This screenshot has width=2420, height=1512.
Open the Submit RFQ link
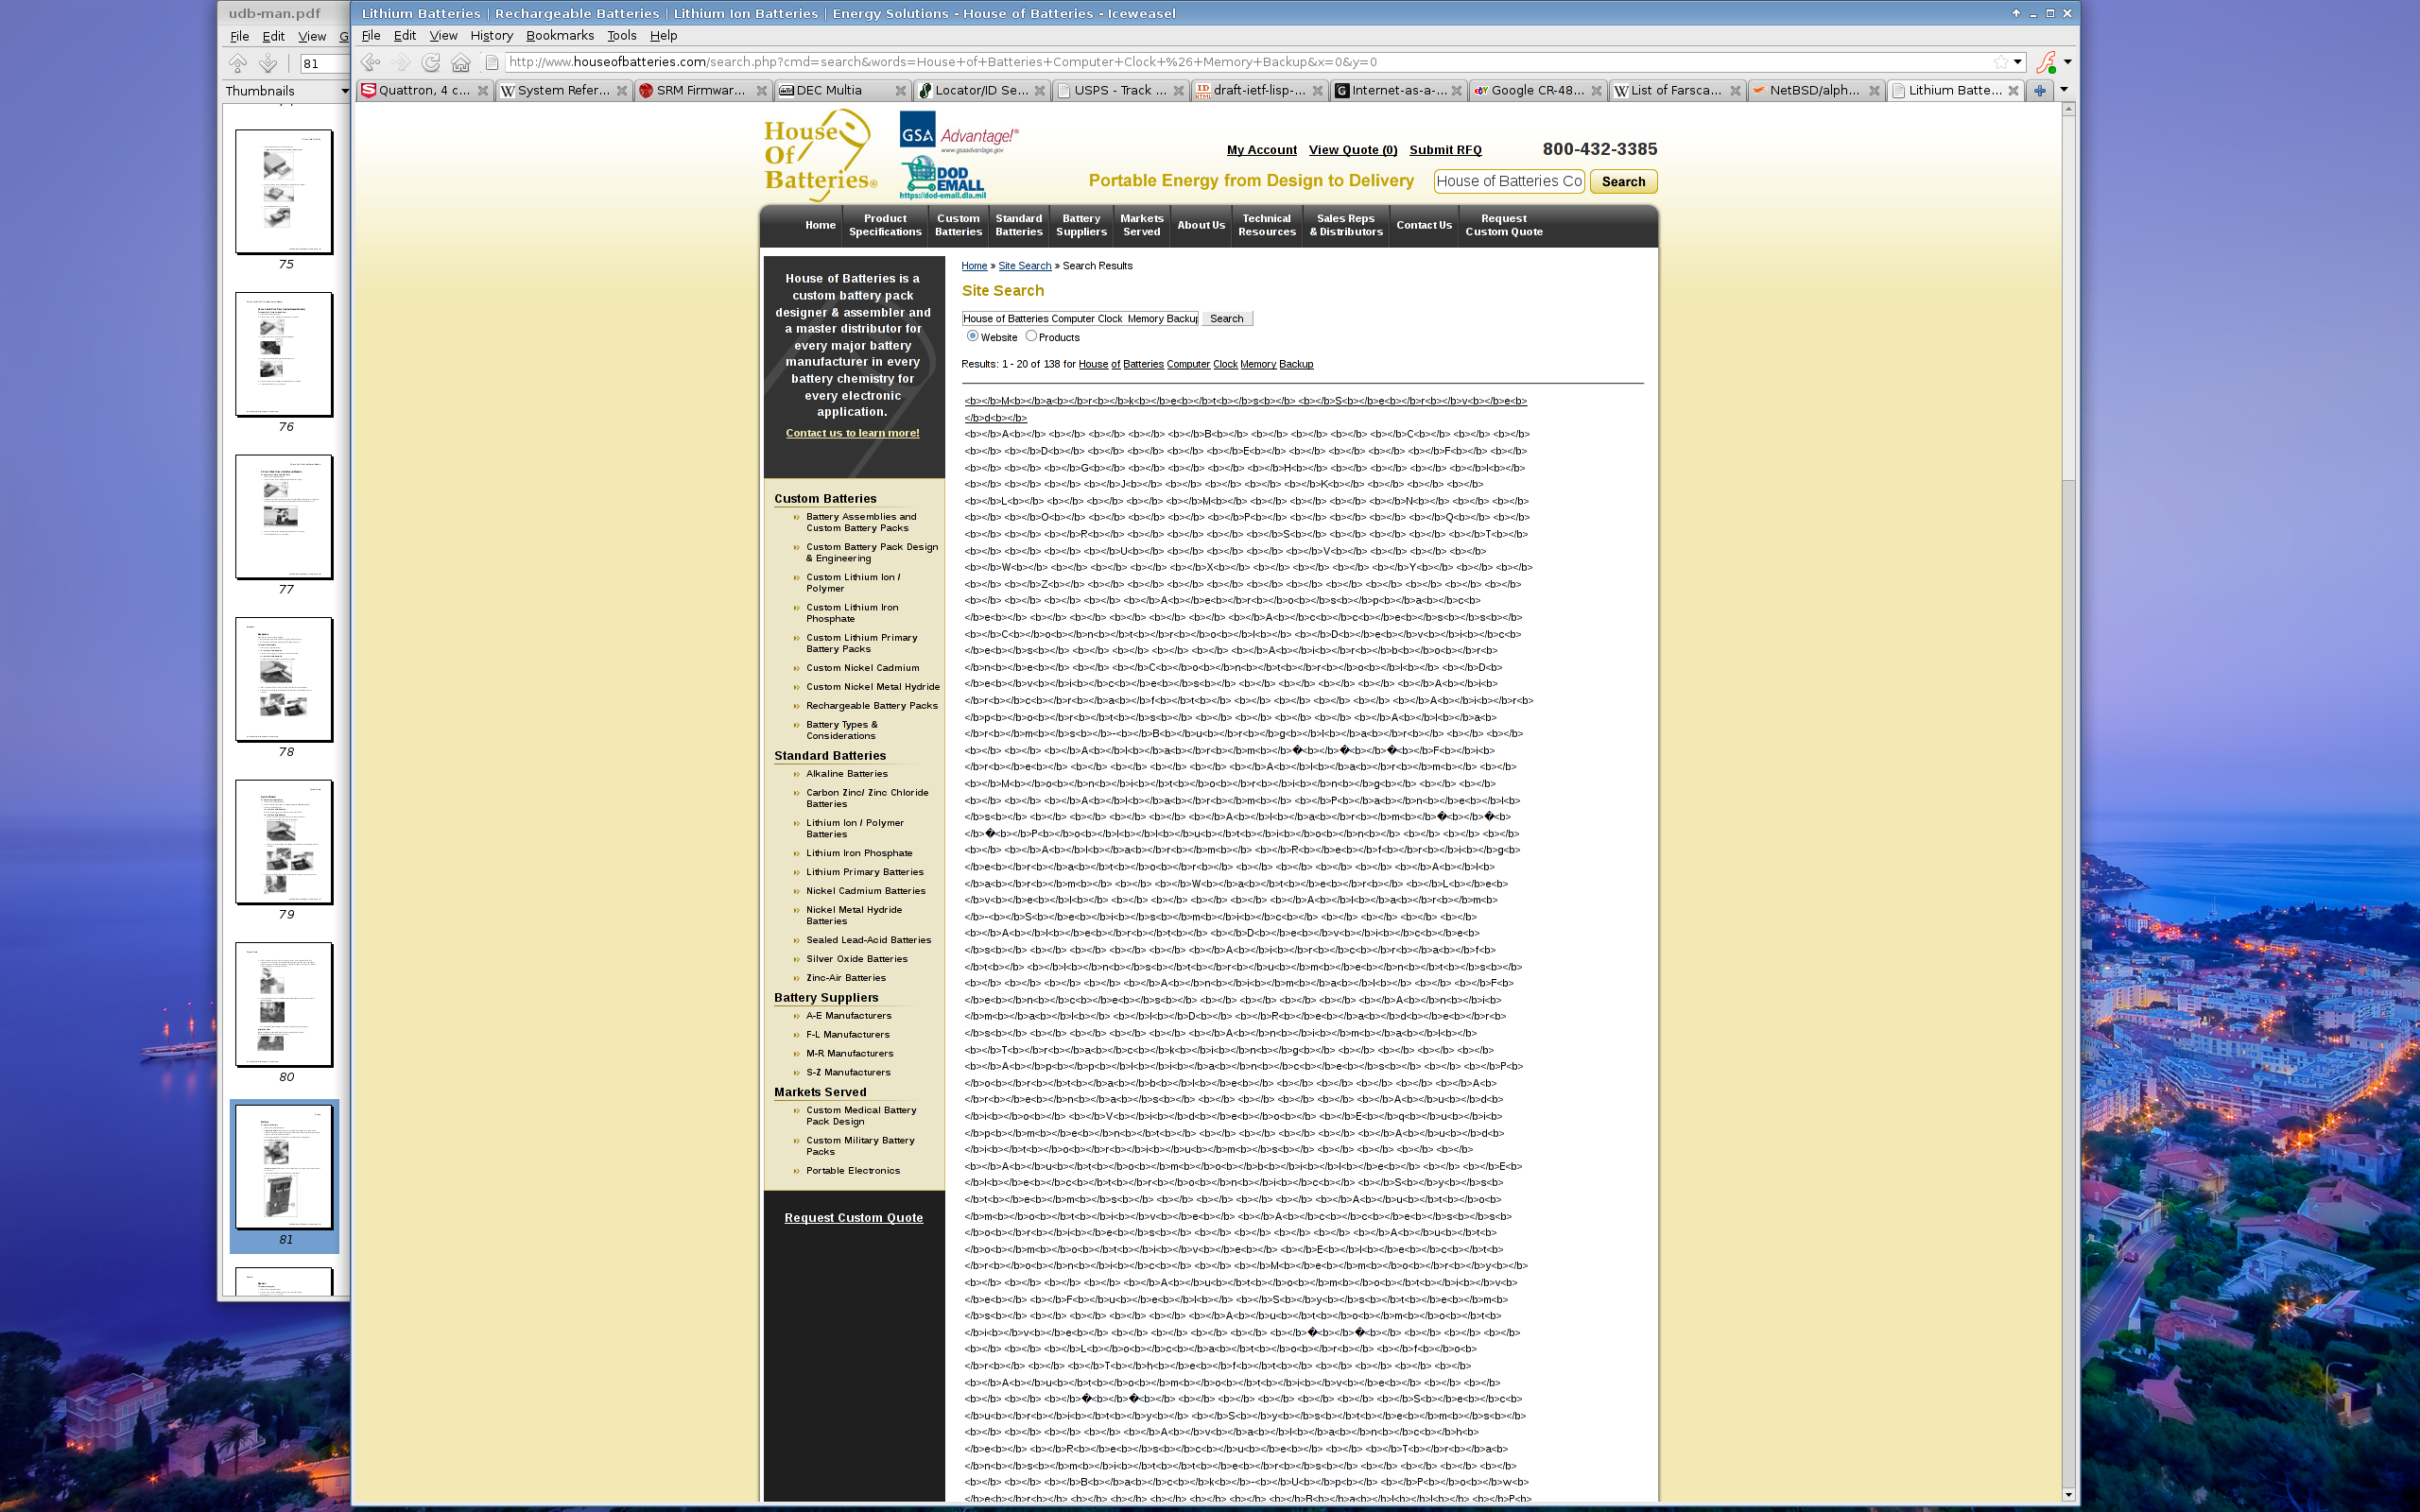click(x=1445, y=150)
